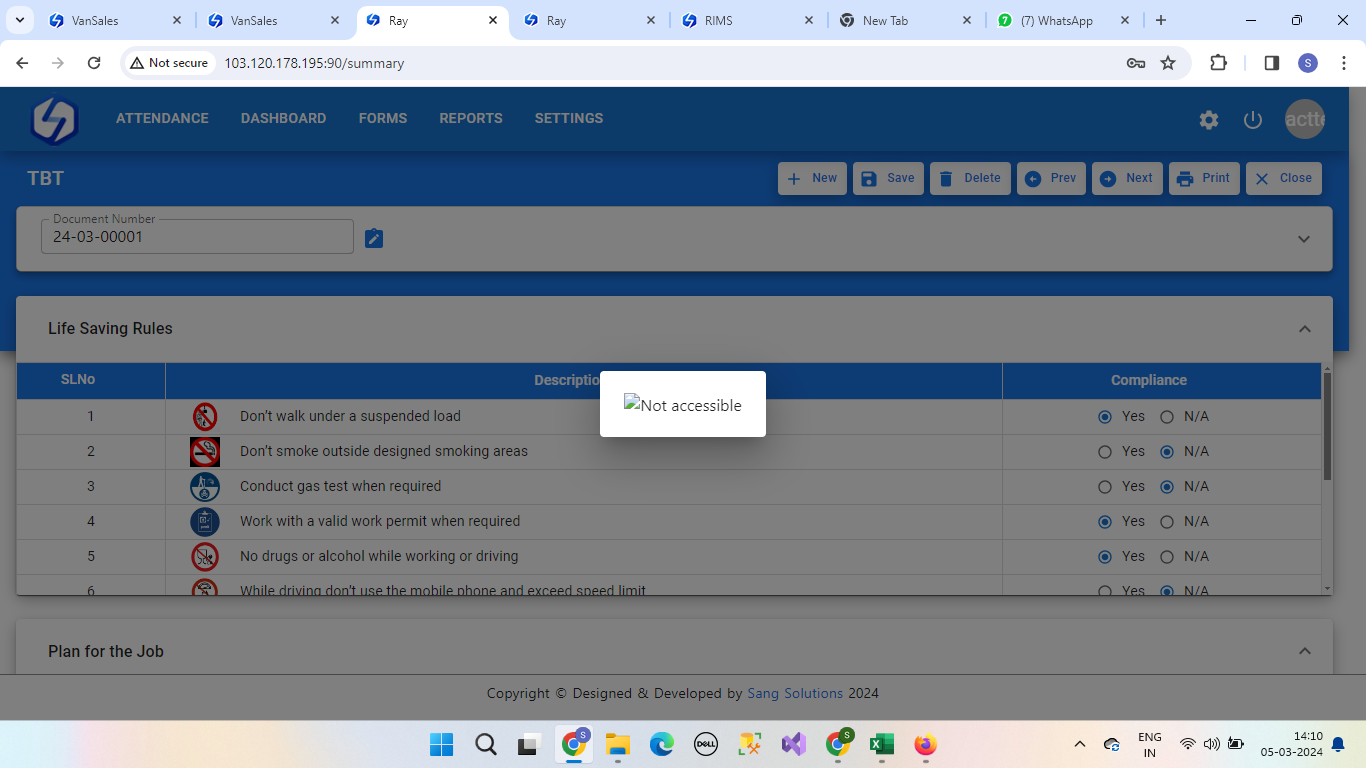Collapse the Plan for the Job section
The width and height of the screenshot is (1366, 768).
point(1304,651)
